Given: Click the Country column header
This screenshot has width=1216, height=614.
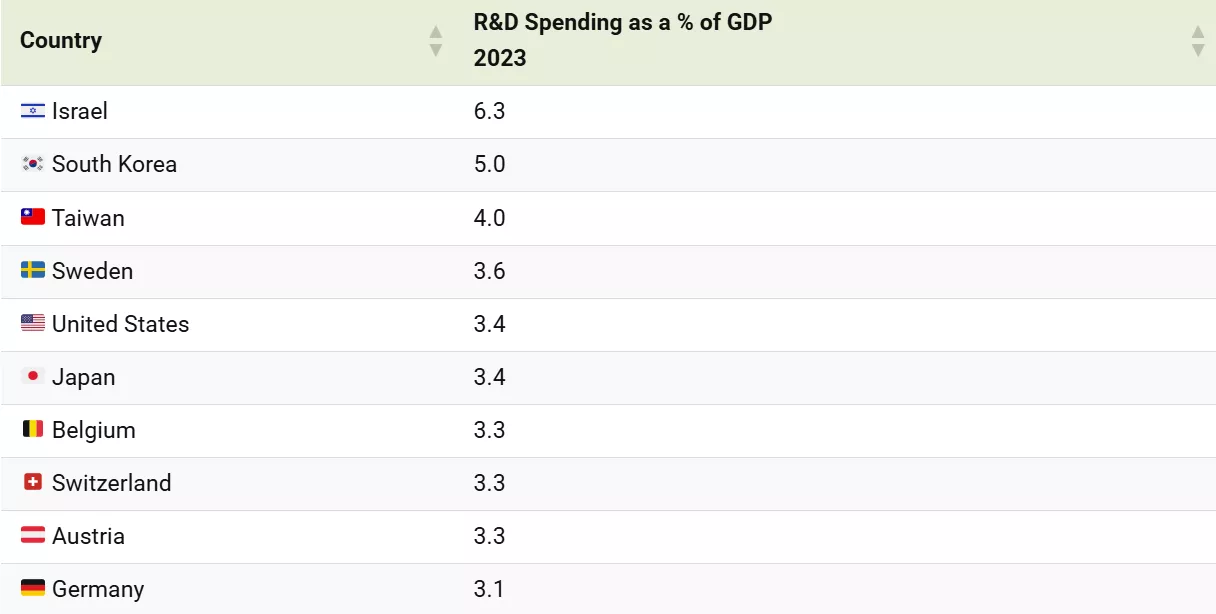Looking at the screenshot, I should (x=60, y=40).
